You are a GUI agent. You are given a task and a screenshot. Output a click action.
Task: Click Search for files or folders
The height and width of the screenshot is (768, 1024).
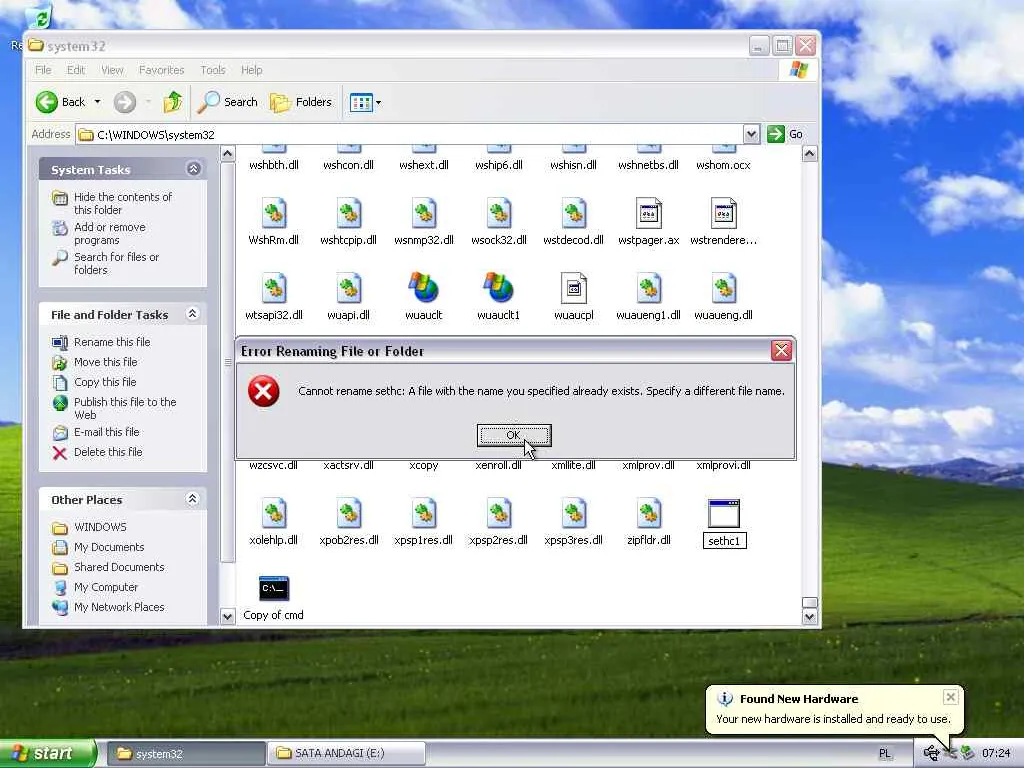[116, 263]
